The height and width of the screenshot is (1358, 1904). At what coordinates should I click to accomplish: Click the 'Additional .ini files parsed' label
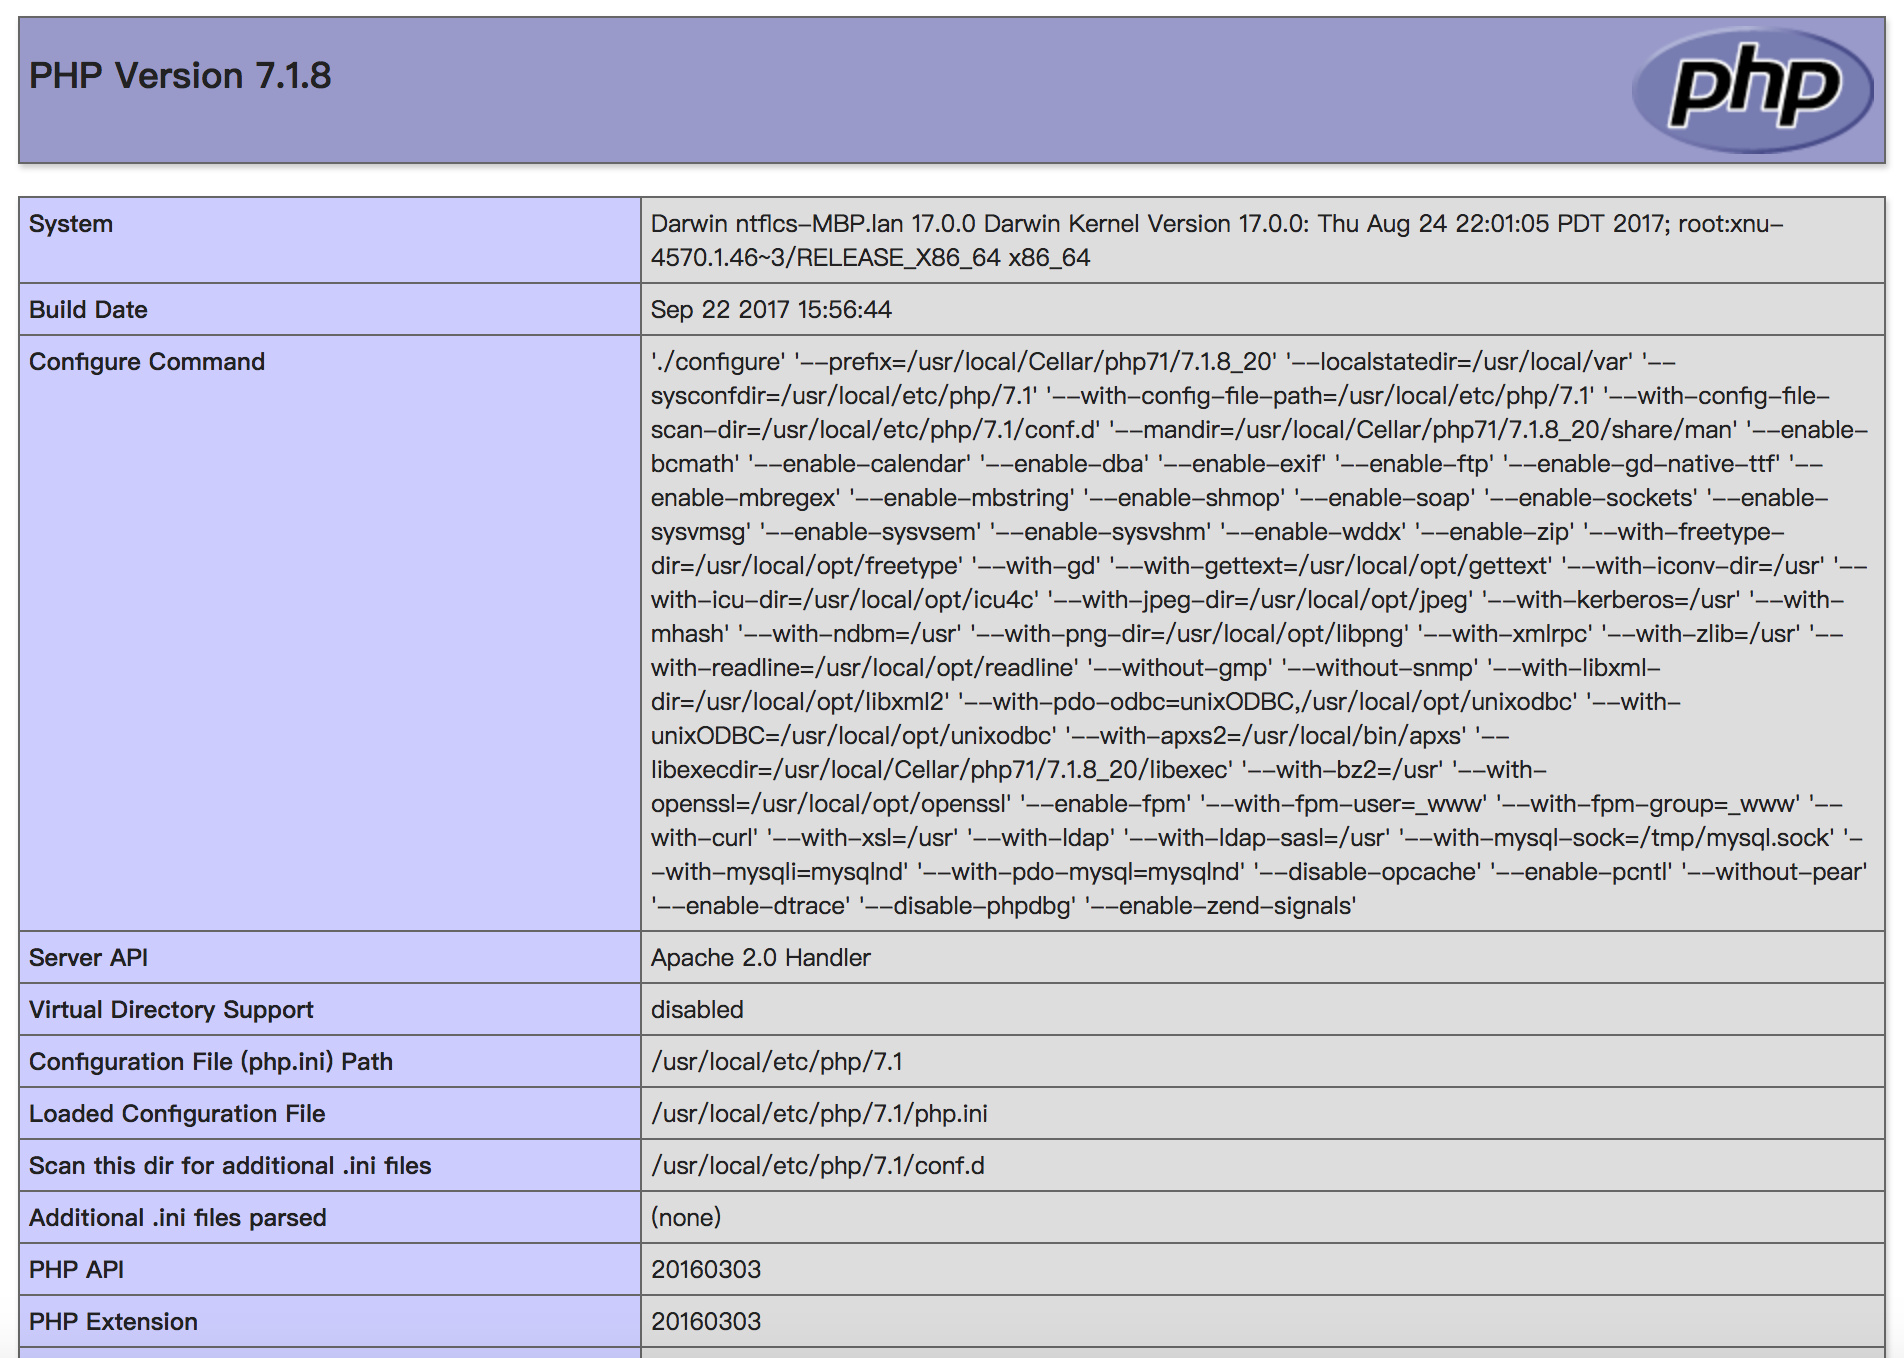[178, 1218]
